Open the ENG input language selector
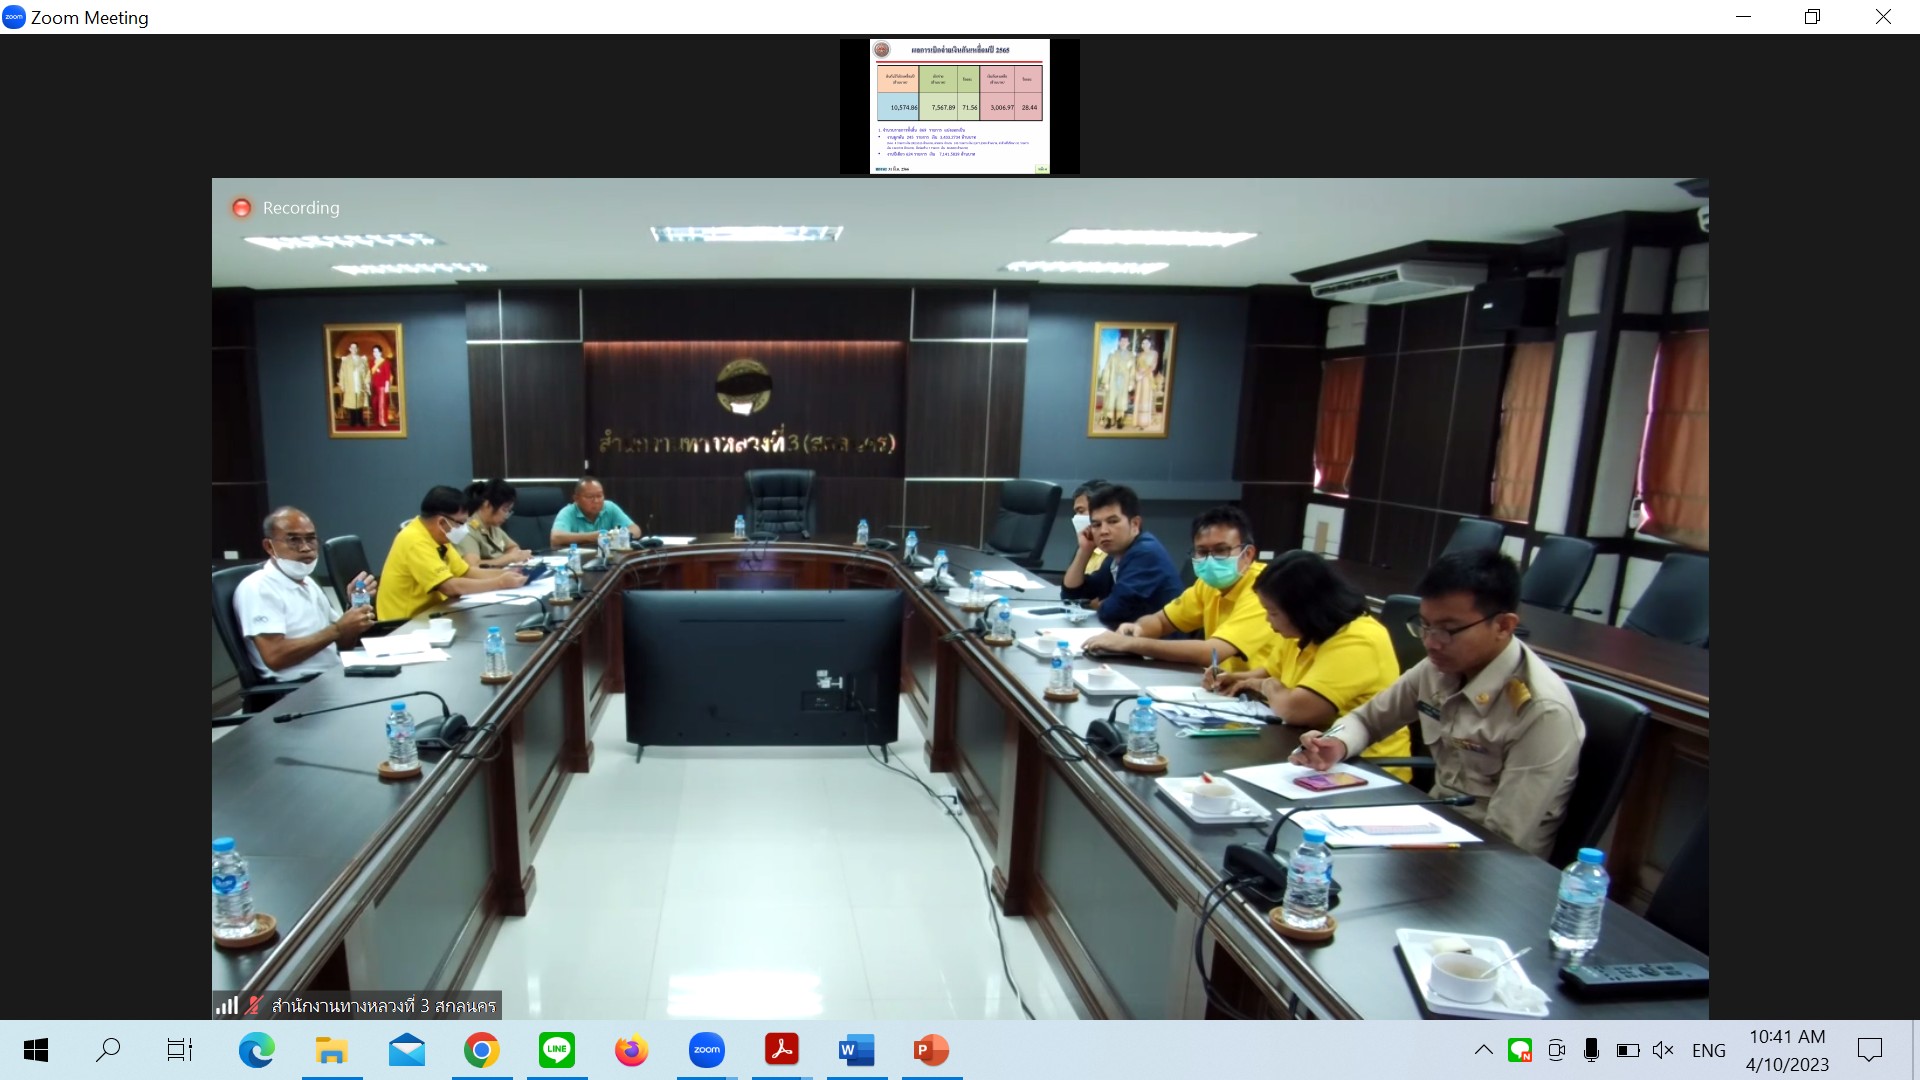 [x=1709, y=1050]
